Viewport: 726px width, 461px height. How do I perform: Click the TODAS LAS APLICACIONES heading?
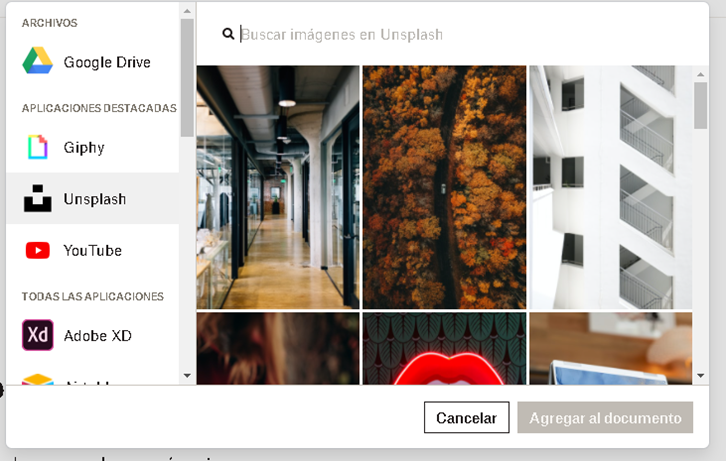93,296
